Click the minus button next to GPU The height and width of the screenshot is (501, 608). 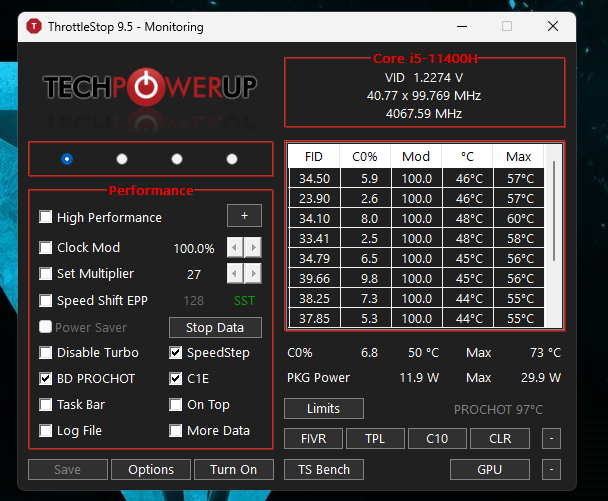tap(551, 470)
